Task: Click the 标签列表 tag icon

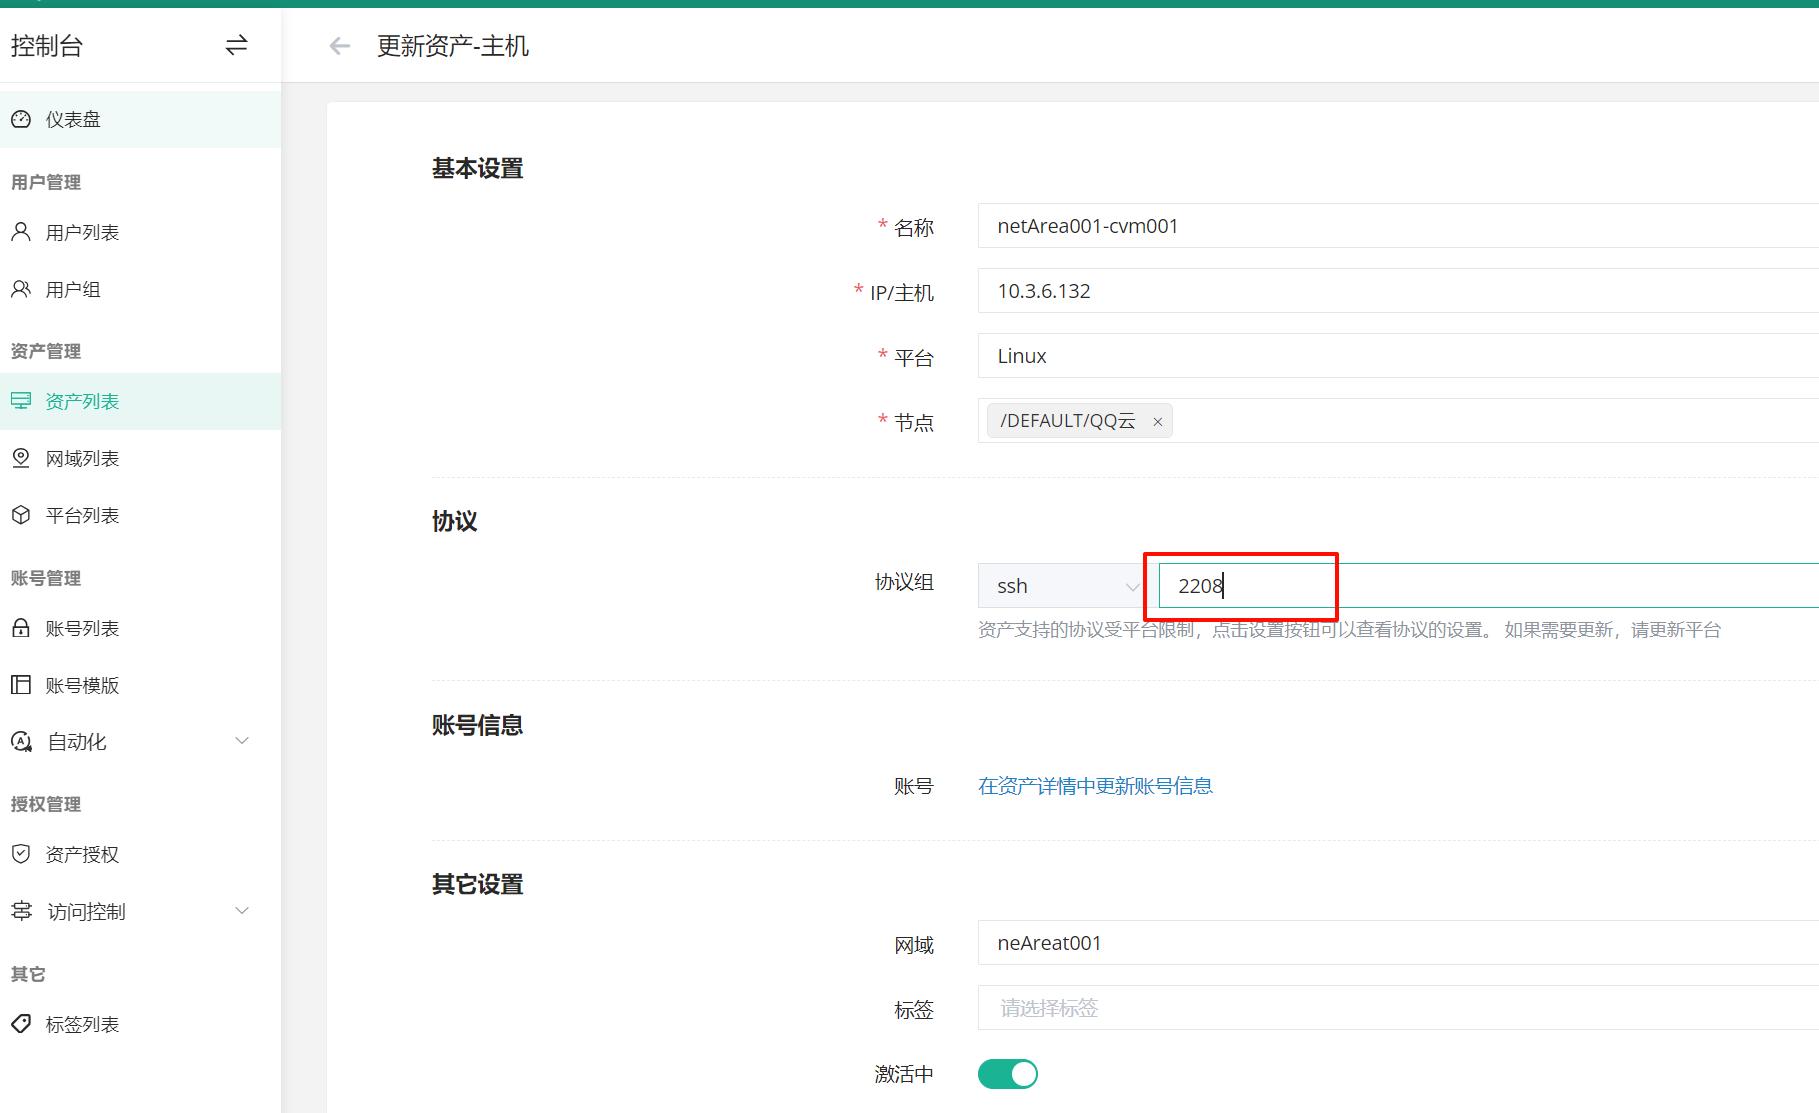Action: pos(21,1024)
